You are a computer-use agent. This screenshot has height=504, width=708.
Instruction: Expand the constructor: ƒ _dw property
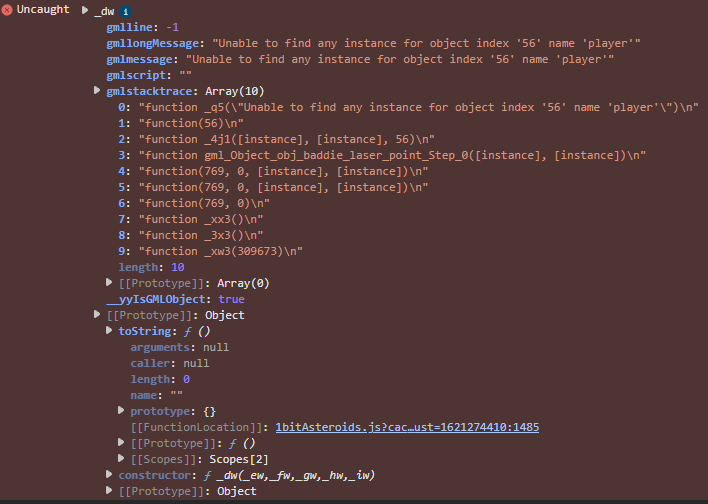111,475
